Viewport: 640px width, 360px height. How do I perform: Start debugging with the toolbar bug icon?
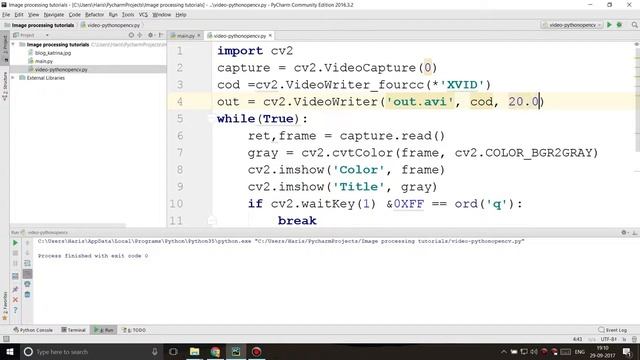coord(619,25)
